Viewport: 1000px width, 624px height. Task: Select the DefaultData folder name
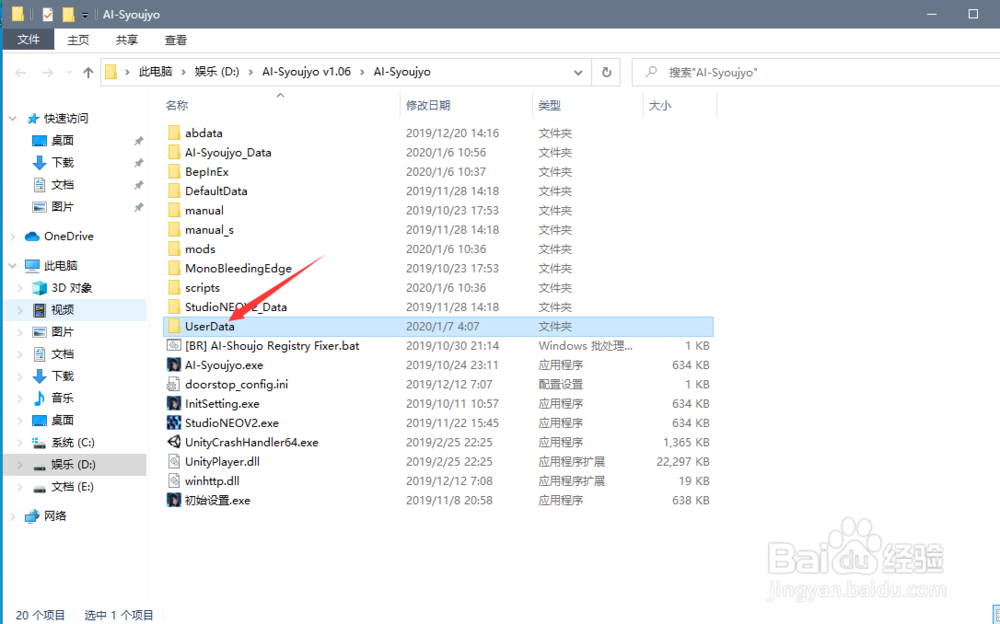[x=216, y=191]
